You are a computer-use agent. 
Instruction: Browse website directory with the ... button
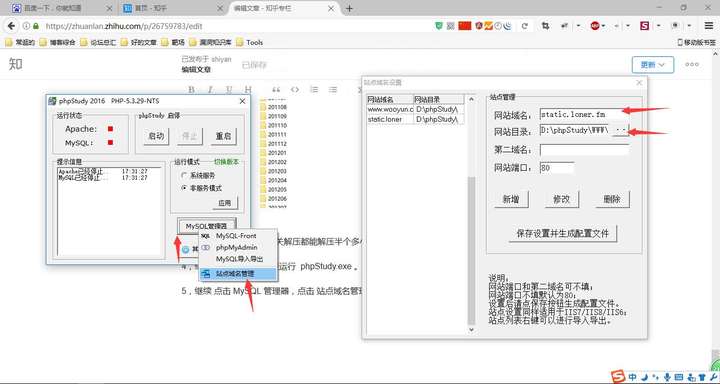(620, 130)
